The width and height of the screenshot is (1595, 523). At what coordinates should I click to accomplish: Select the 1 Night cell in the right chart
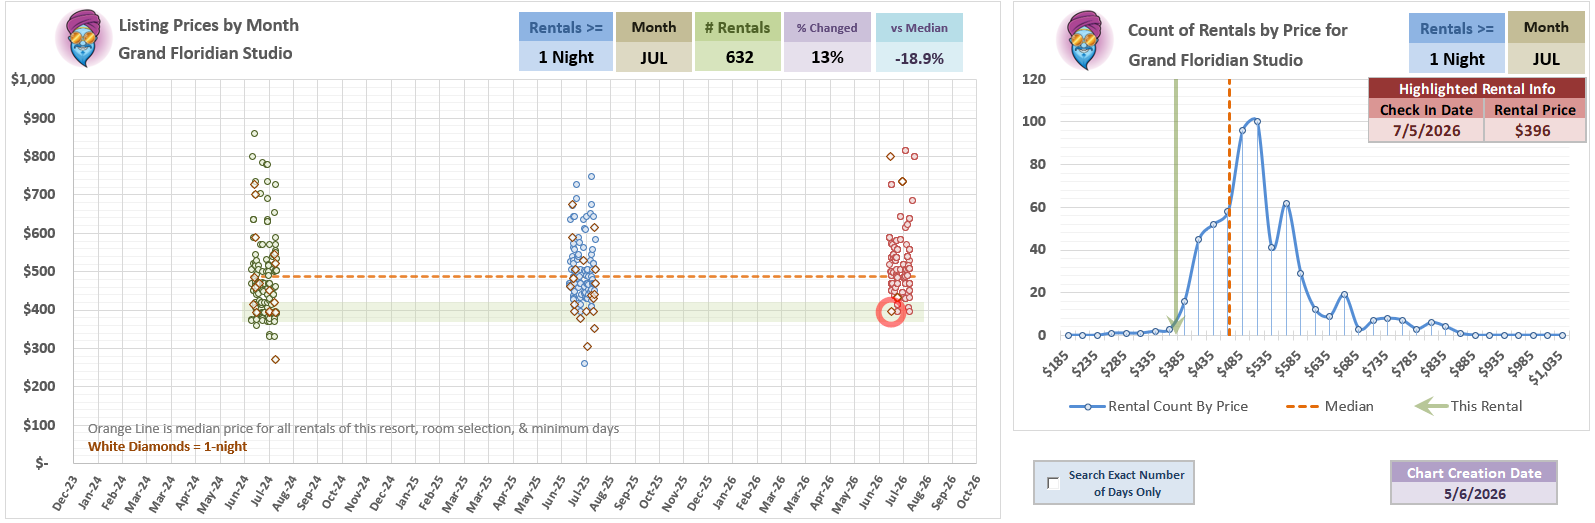point(1456,59)
